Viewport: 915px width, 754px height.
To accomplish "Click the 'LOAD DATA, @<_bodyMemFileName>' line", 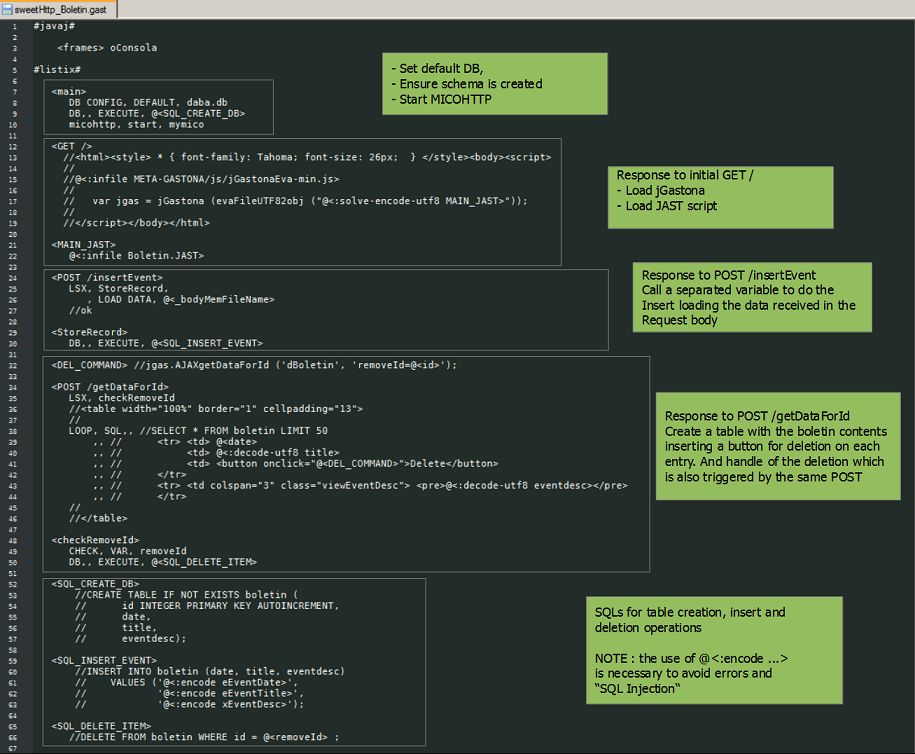I will pos(180,300).
